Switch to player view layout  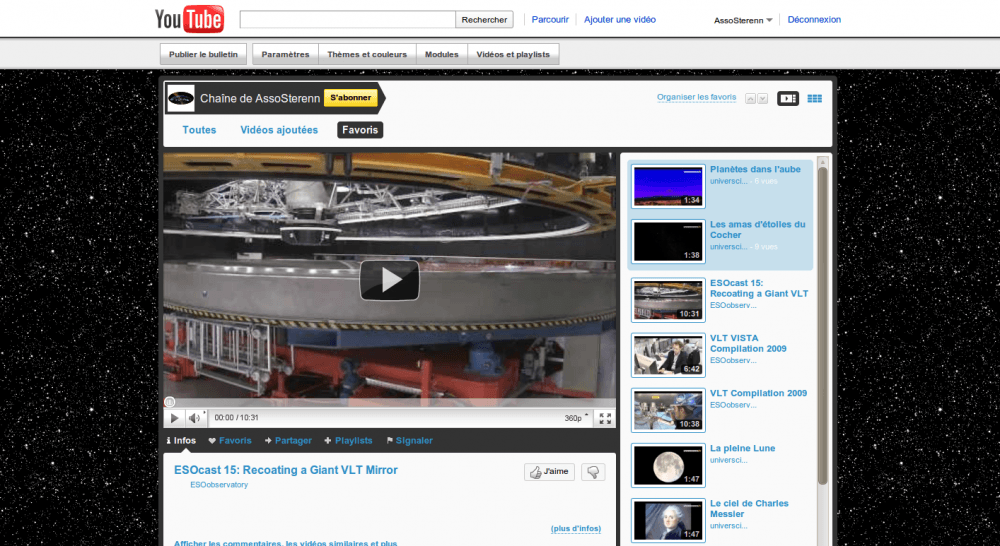[788, 98]
